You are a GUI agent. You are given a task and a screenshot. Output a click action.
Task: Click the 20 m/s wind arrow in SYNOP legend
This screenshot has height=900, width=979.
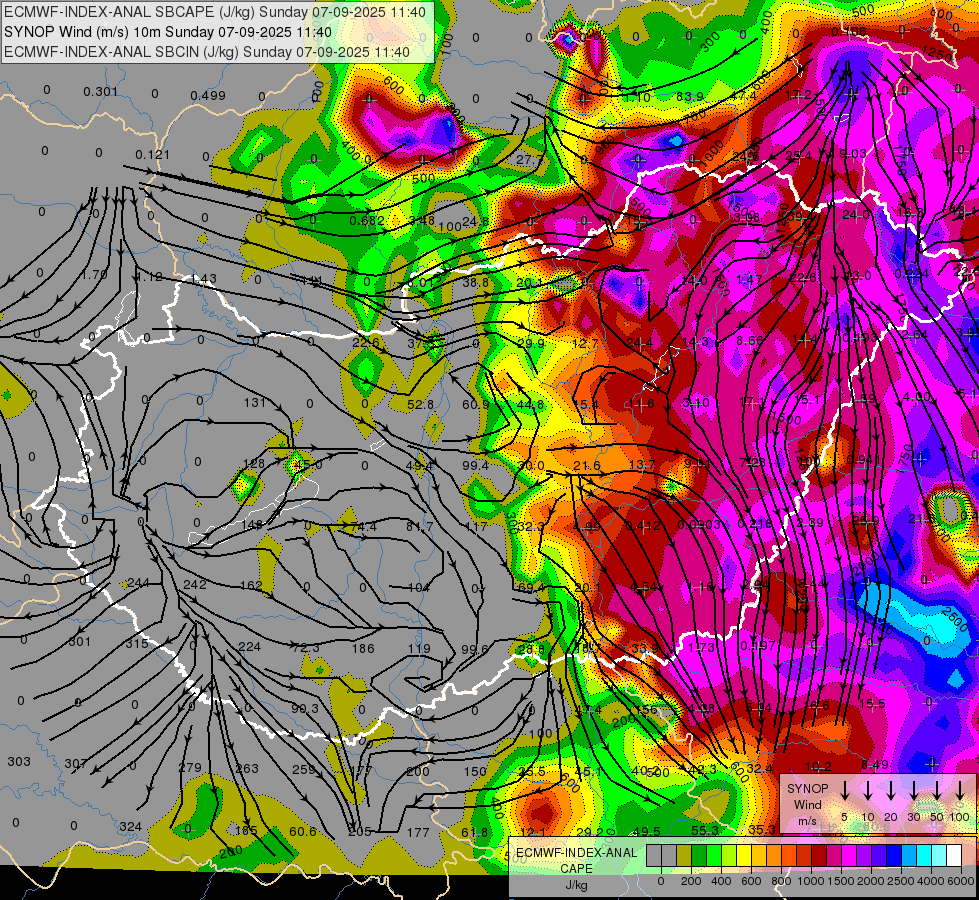coord(891,790)
